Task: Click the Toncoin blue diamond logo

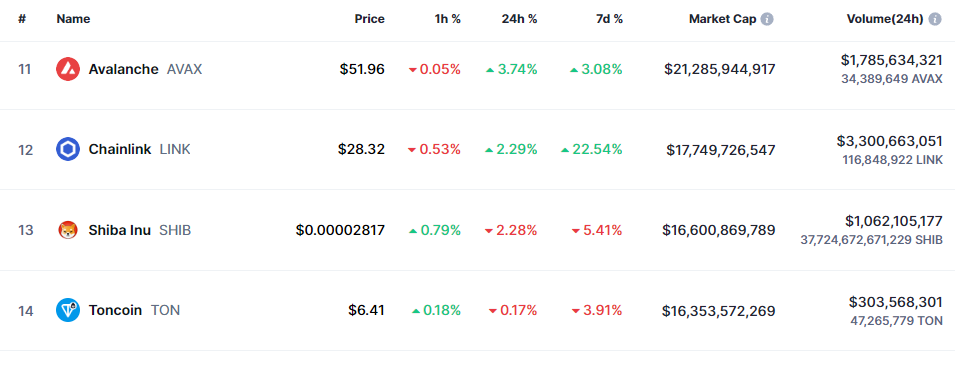Action: tap(68, 311)
